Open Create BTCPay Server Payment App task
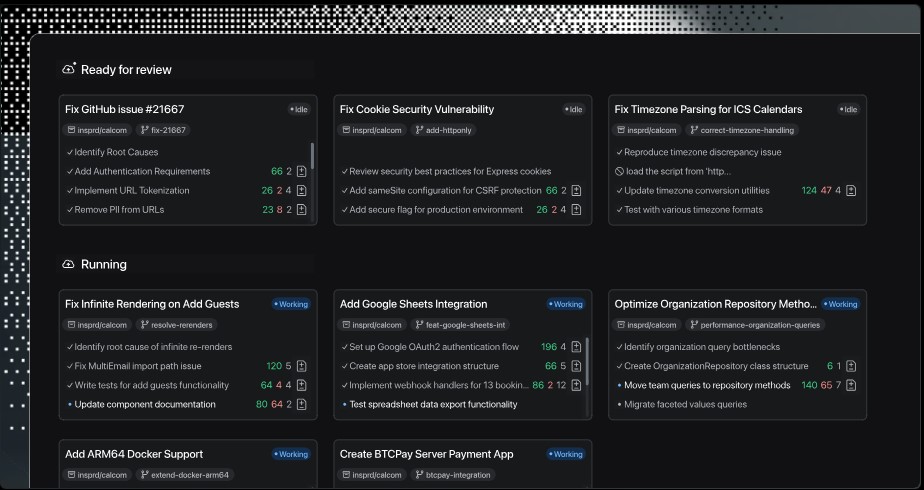 pos(426,454)
